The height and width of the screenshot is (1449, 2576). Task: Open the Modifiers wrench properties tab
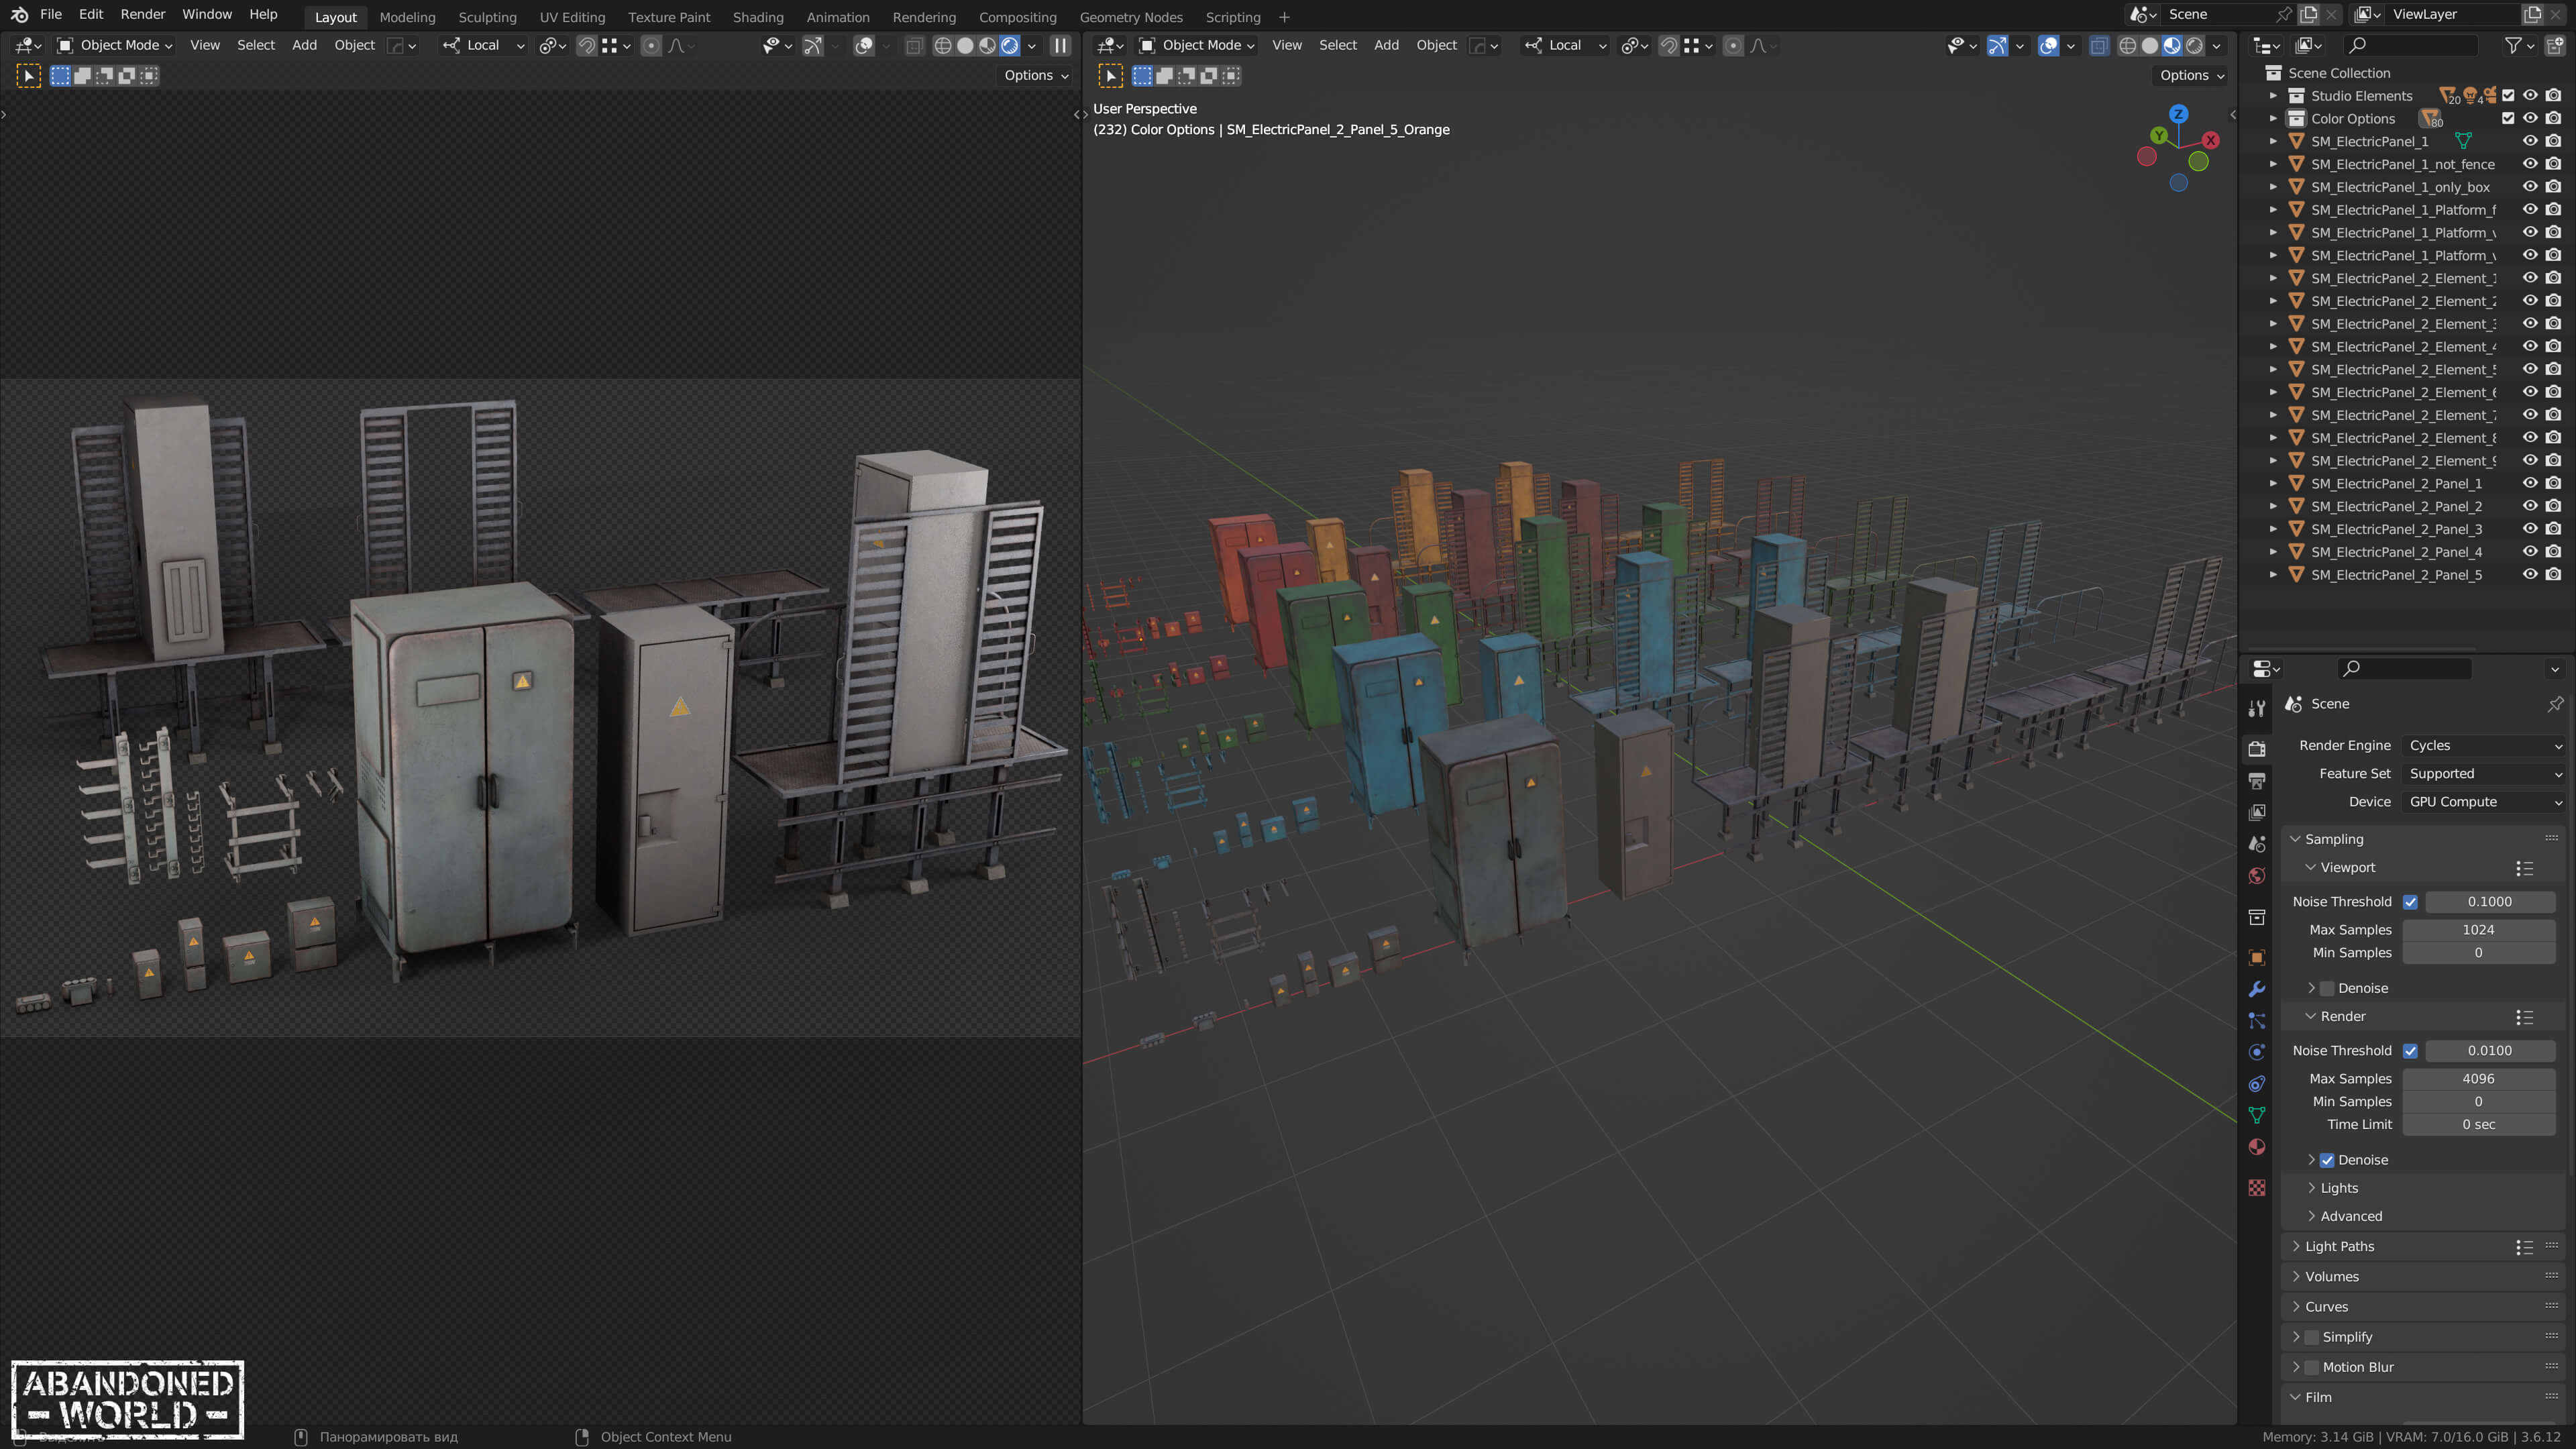(2257, 989)
